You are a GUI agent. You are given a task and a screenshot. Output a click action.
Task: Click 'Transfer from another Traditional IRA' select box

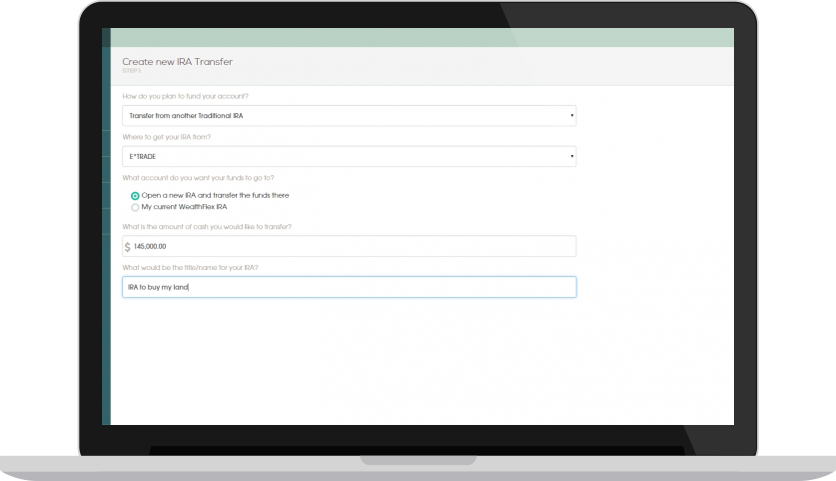click(348, 116)
